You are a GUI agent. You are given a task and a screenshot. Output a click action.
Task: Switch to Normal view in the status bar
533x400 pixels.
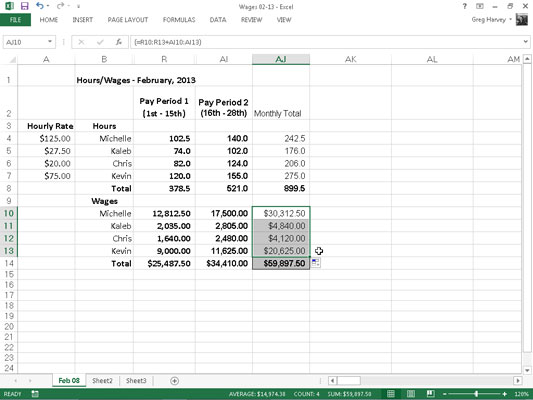pos(391,394)
